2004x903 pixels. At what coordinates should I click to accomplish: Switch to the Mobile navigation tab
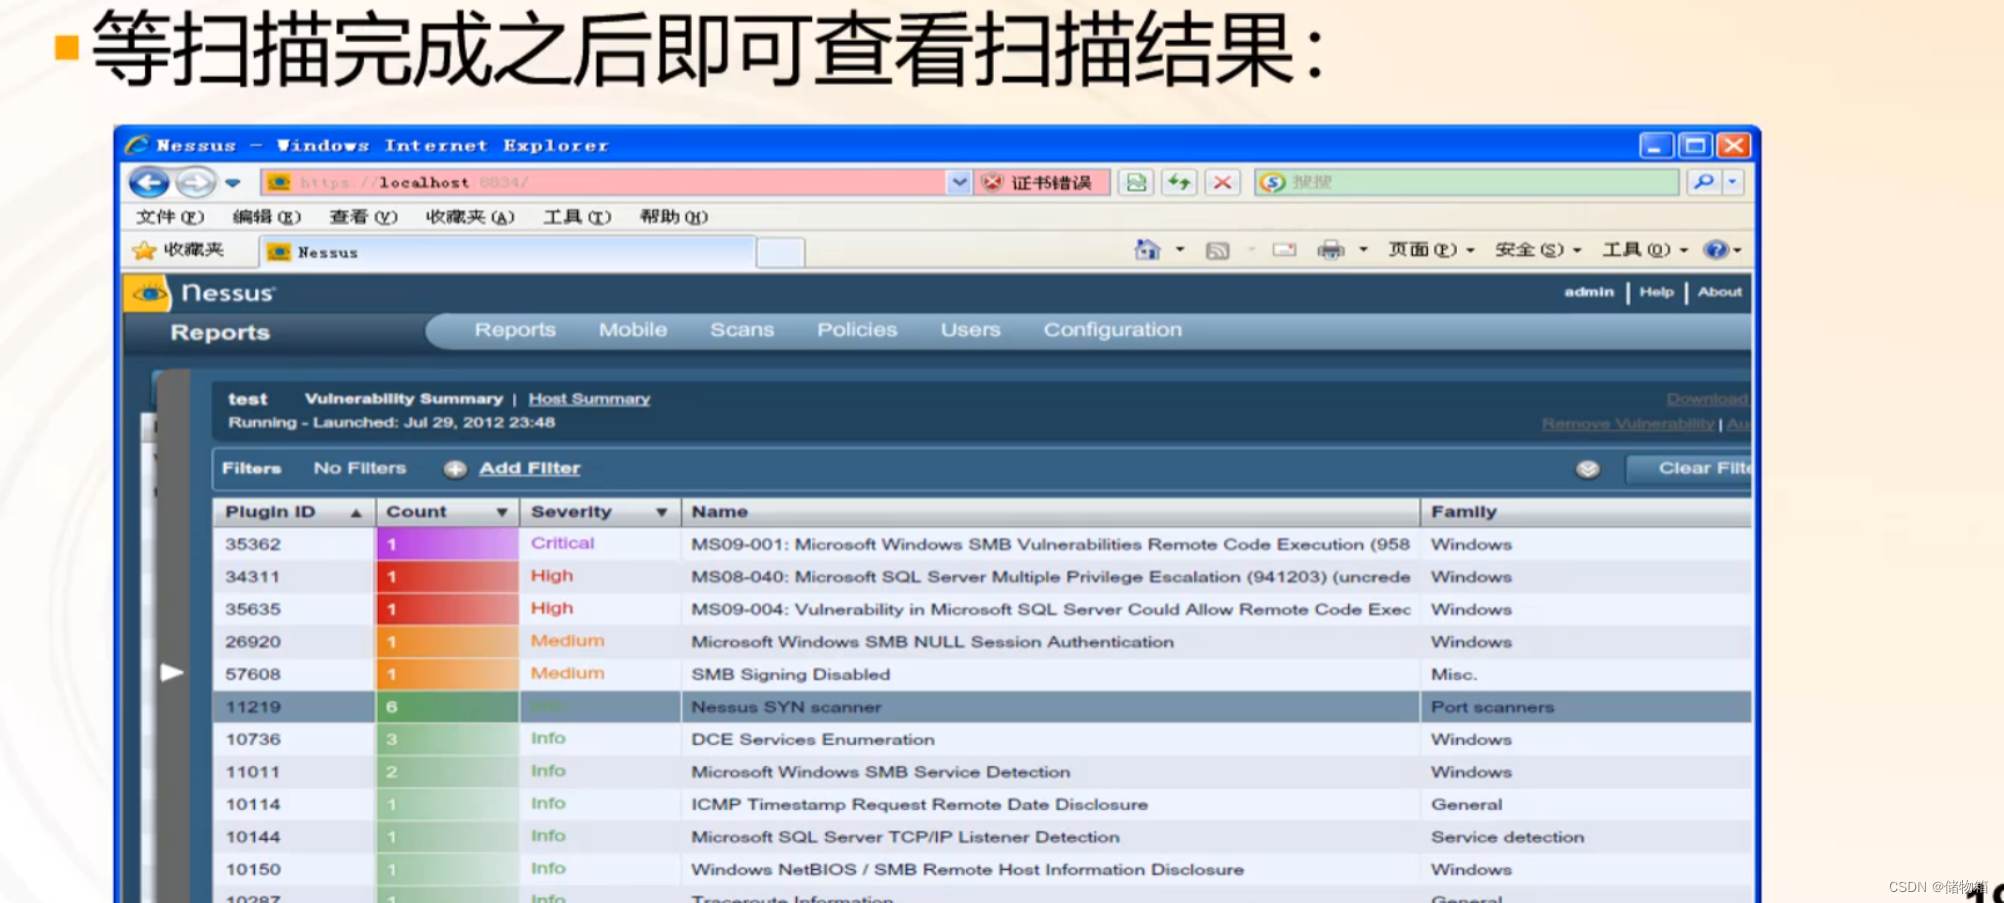click(633, 330)
